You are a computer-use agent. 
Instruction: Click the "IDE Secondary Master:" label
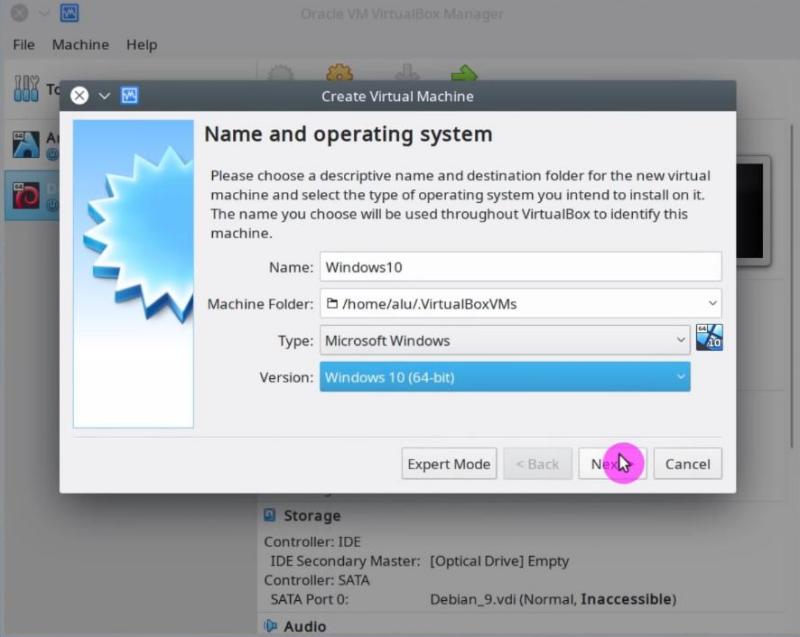coord(345,561)
